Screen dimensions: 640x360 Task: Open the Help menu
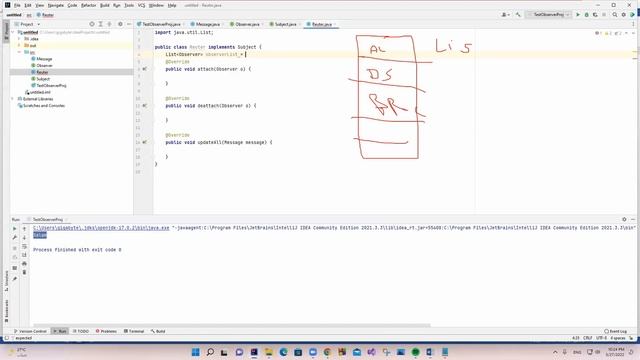172,5
